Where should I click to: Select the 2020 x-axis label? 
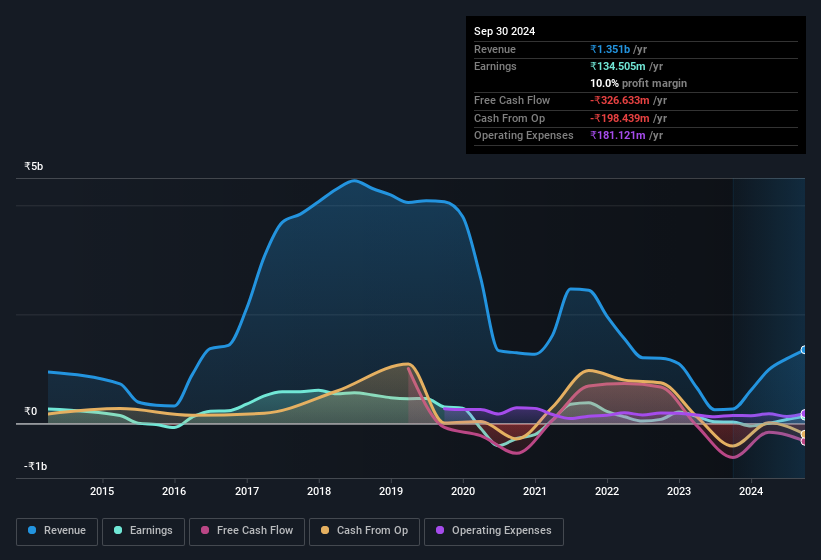[463, 491]
